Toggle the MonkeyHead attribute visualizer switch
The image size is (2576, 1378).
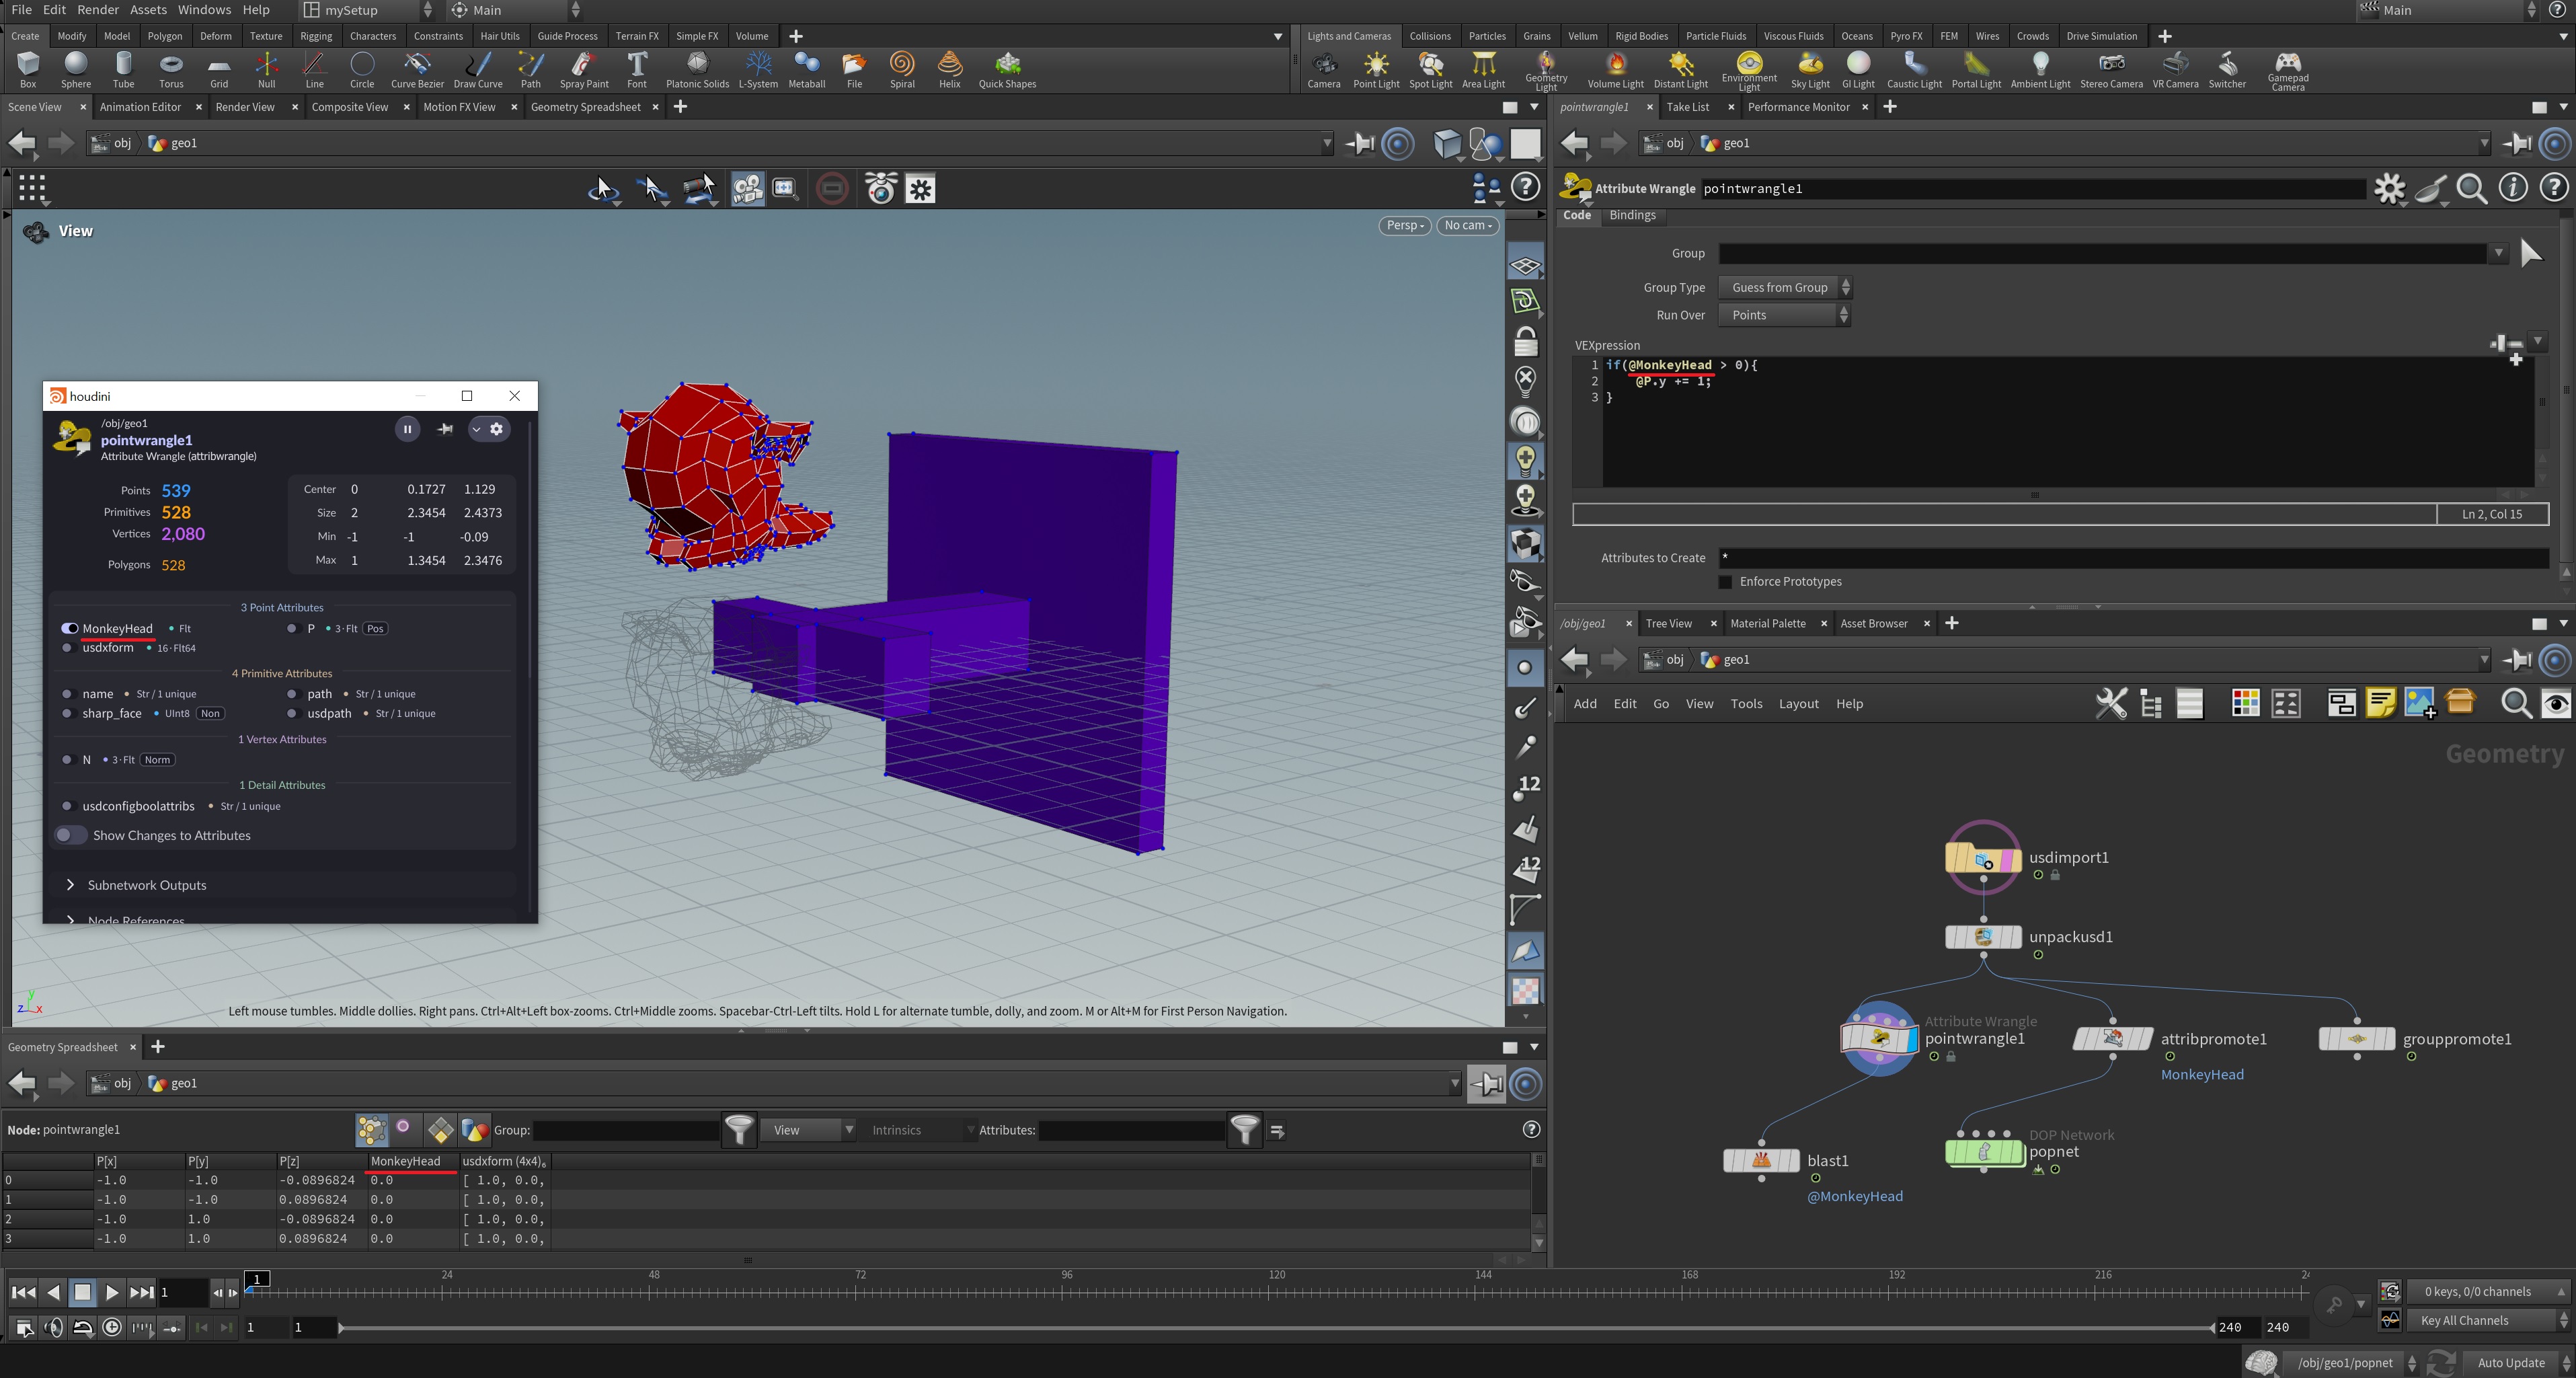point(69,629)
